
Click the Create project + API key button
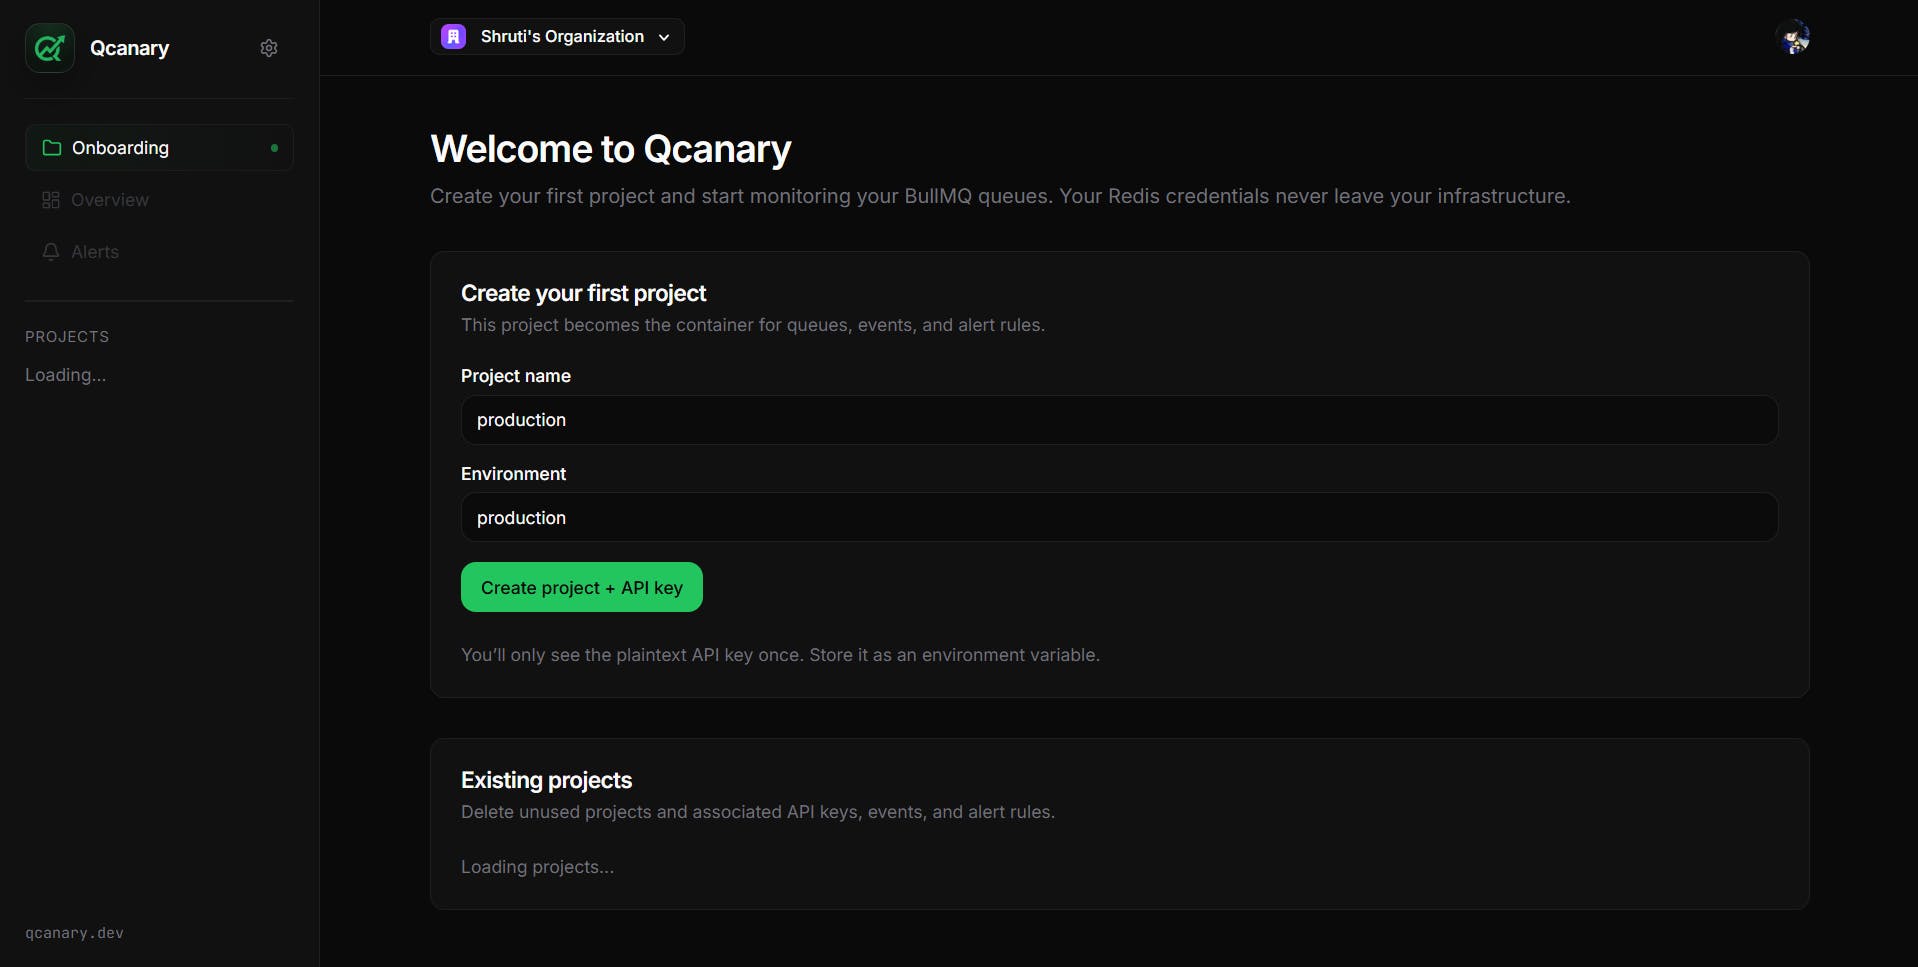582,587
